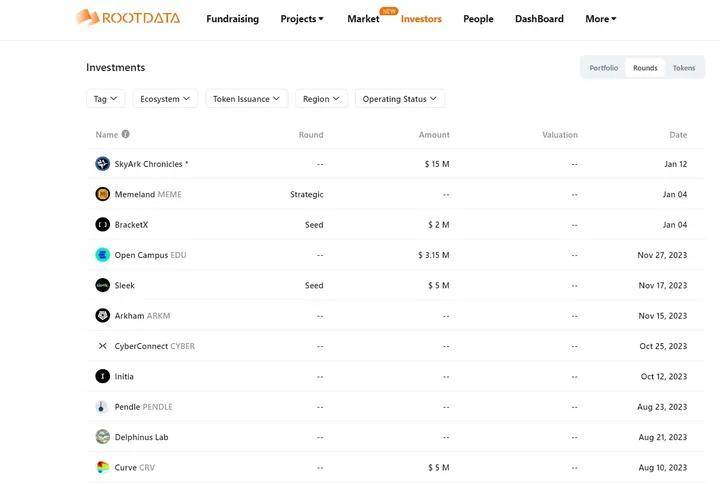Image resolution: width=720 pixels, height=484 pixels.
Task: Click the RootData logo
Action: point(128,18)
